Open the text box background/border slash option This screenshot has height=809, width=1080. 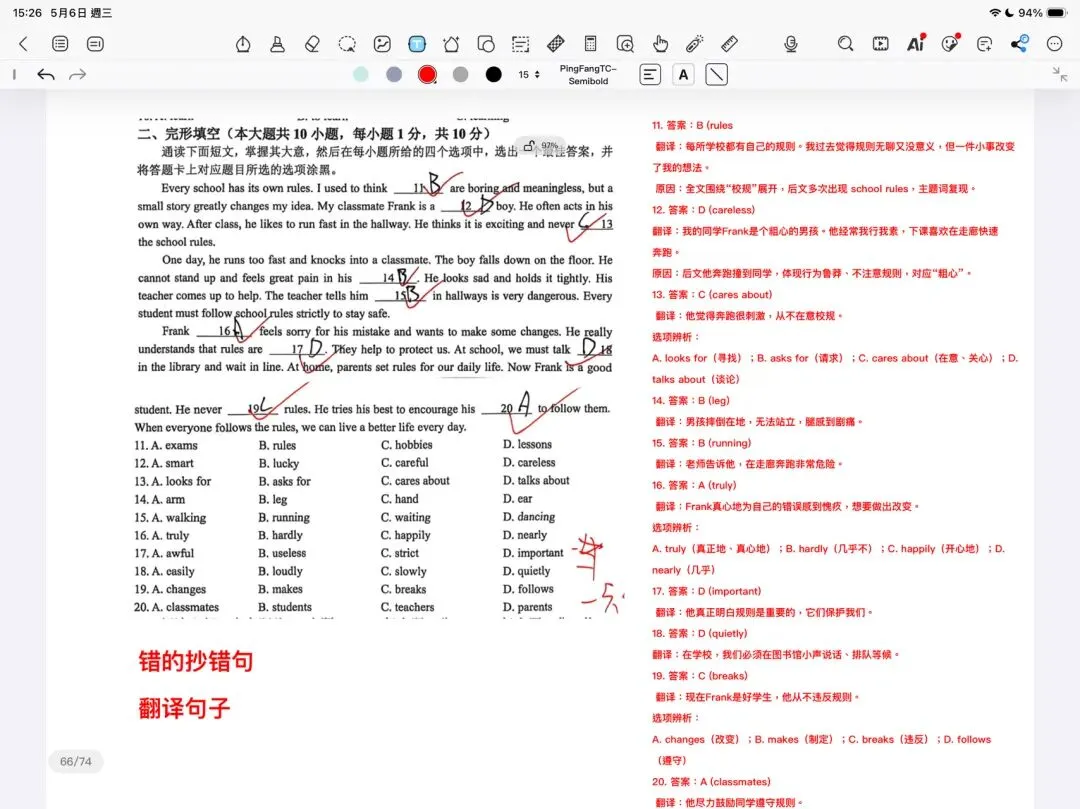click(716, 74)
